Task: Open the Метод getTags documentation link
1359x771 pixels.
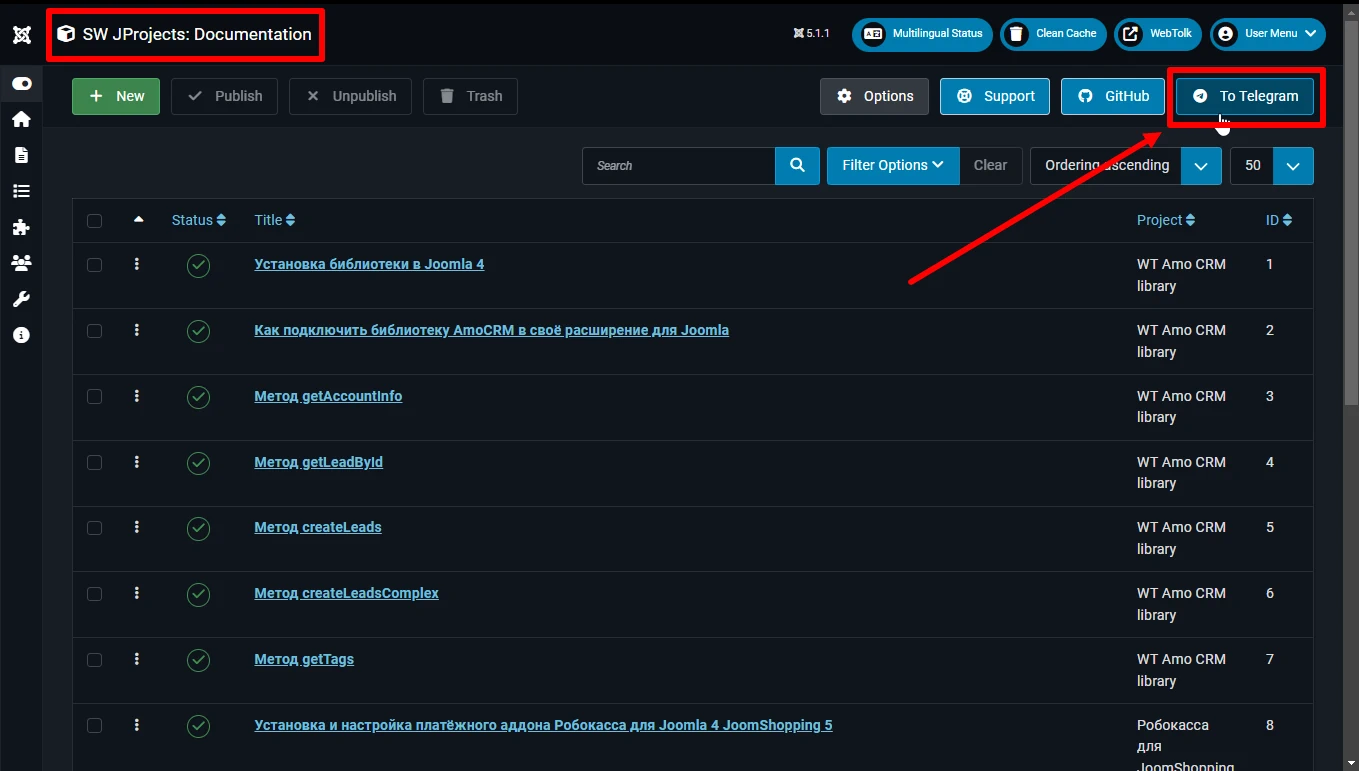Action: click(x=304, y=659)
